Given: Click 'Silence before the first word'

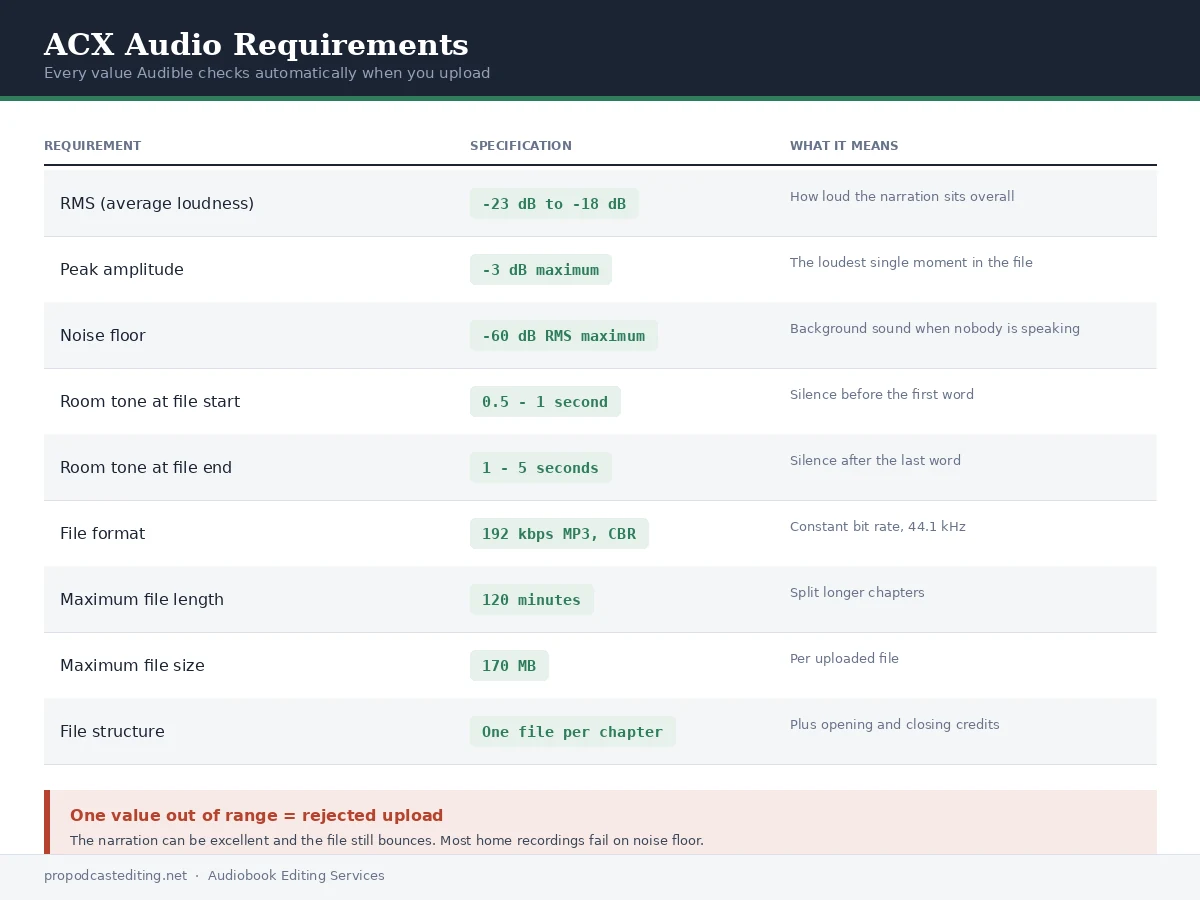Looking at the screenshot, I should click(882, 395).
